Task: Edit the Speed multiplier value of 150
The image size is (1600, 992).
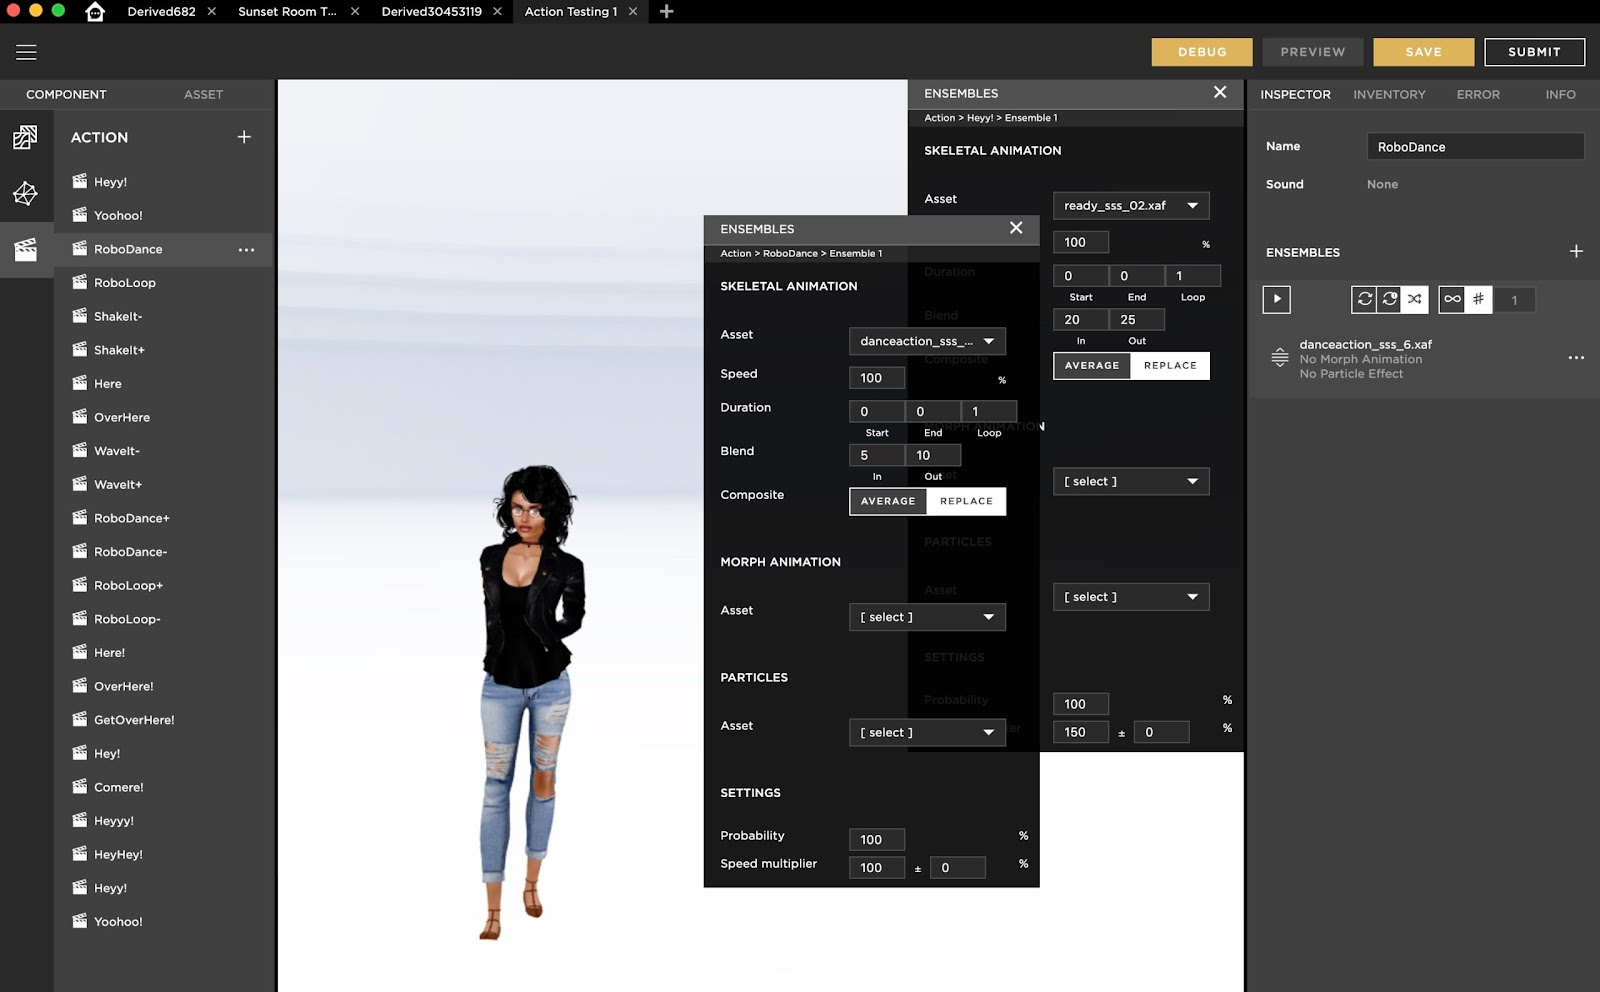Action: click(1081, 732)
